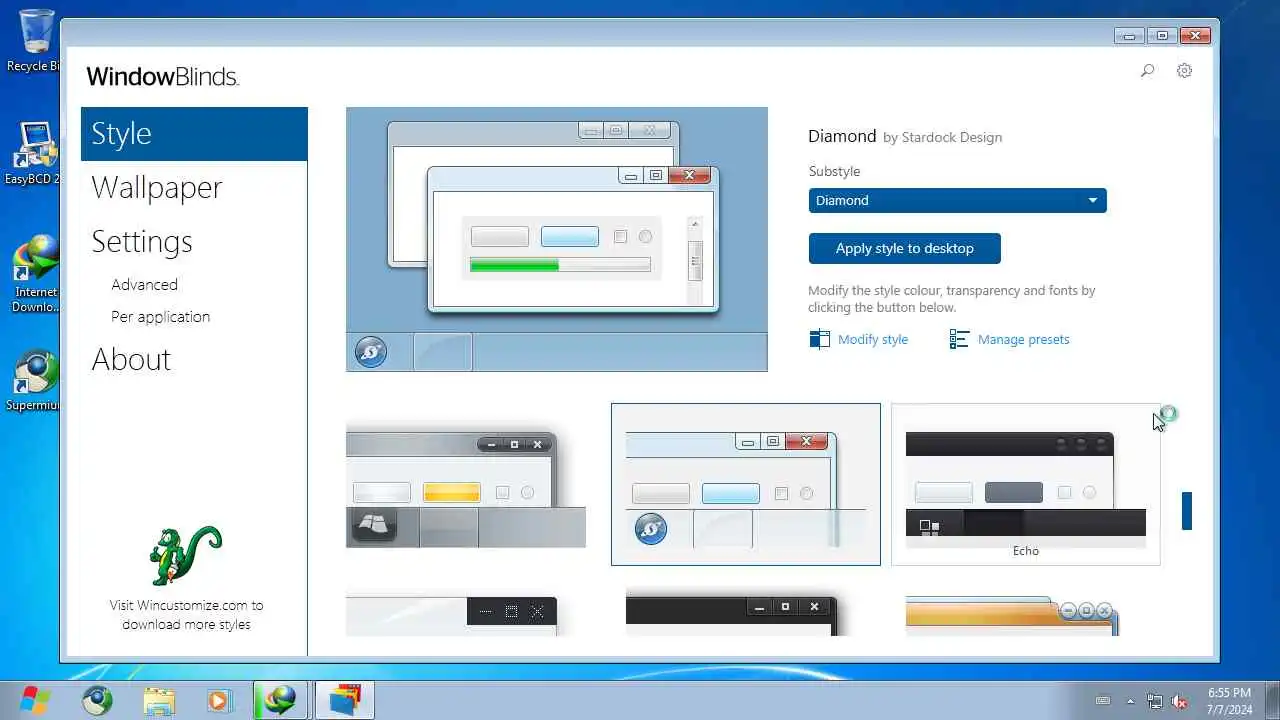This screenshot has height=720, width=1280.
Task: Select the Internet Download Manager desktop icon
Action: pos(35,273)
